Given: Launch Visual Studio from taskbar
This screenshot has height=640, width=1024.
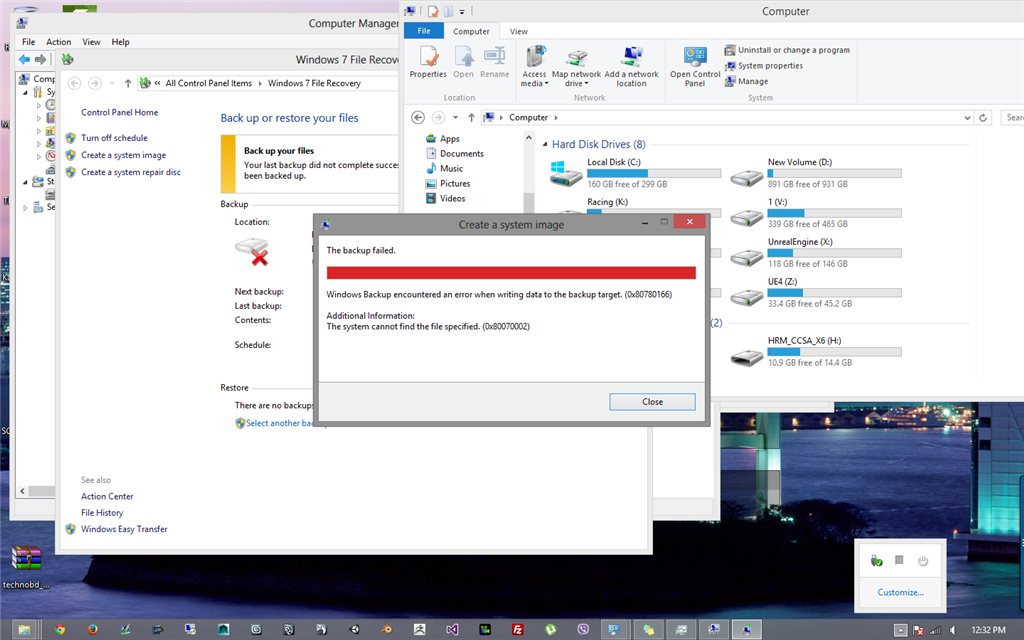Looking at the screenshot, I should point(452,630).
